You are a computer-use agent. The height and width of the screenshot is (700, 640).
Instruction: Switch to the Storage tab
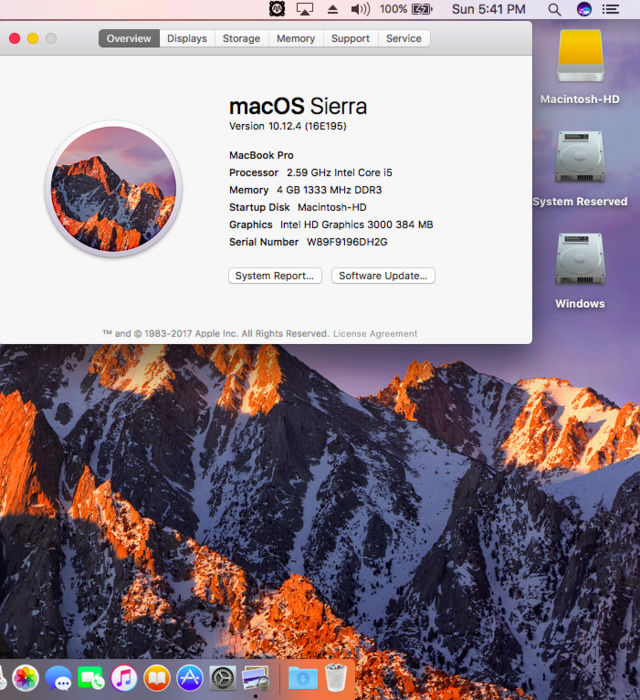point(241,38)
